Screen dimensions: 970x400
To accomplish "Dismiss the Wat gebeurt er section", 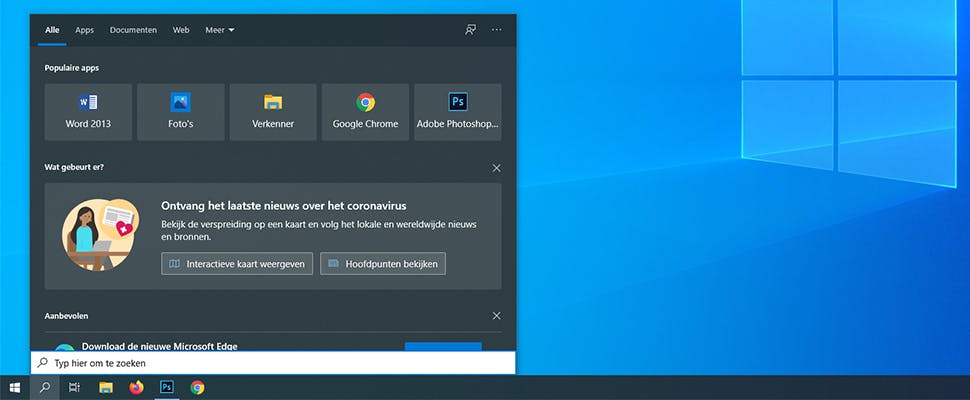I will coord(497,168).
